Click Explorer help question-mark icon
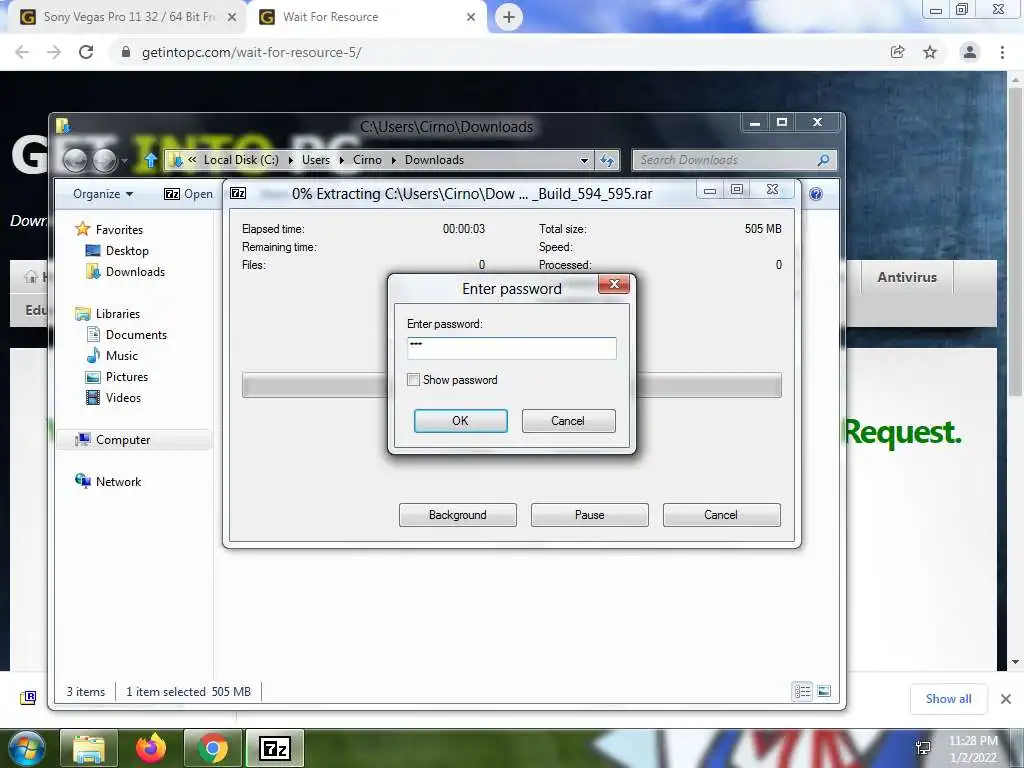The image size is (1024, 768). (x=816, y=194)
